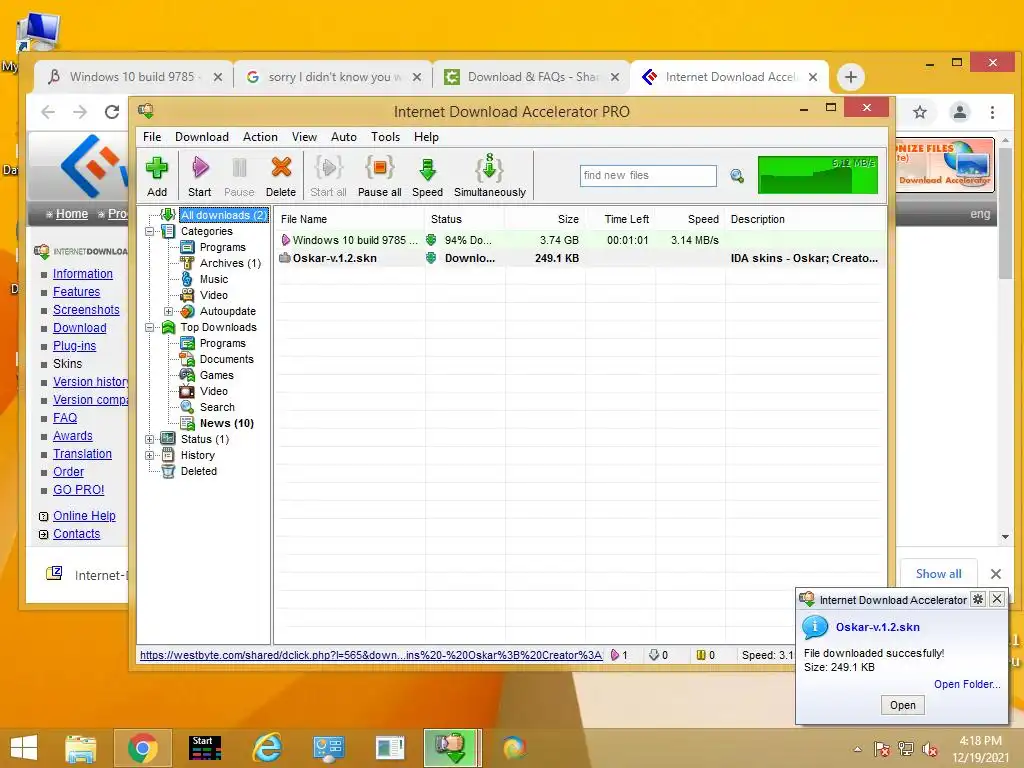Viewport: 1024px width, 768px height.
Task: Click the Add download toolbar icon
Action: point(157,176)
